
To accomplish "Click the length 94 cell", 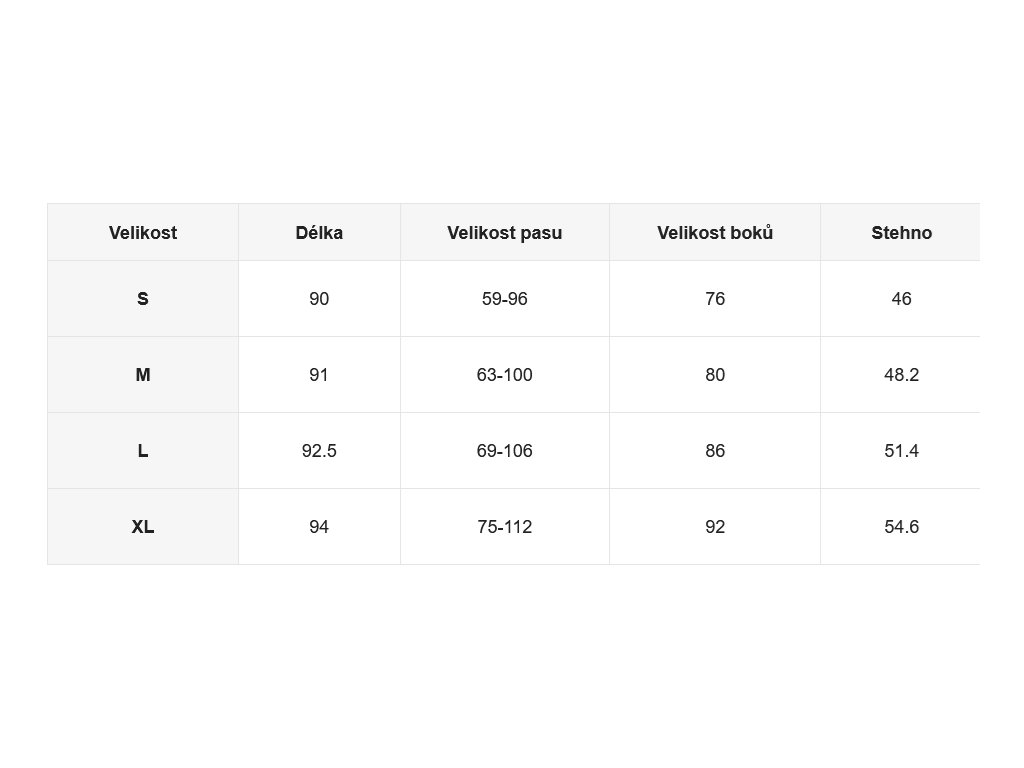I will tap(319, 526).
